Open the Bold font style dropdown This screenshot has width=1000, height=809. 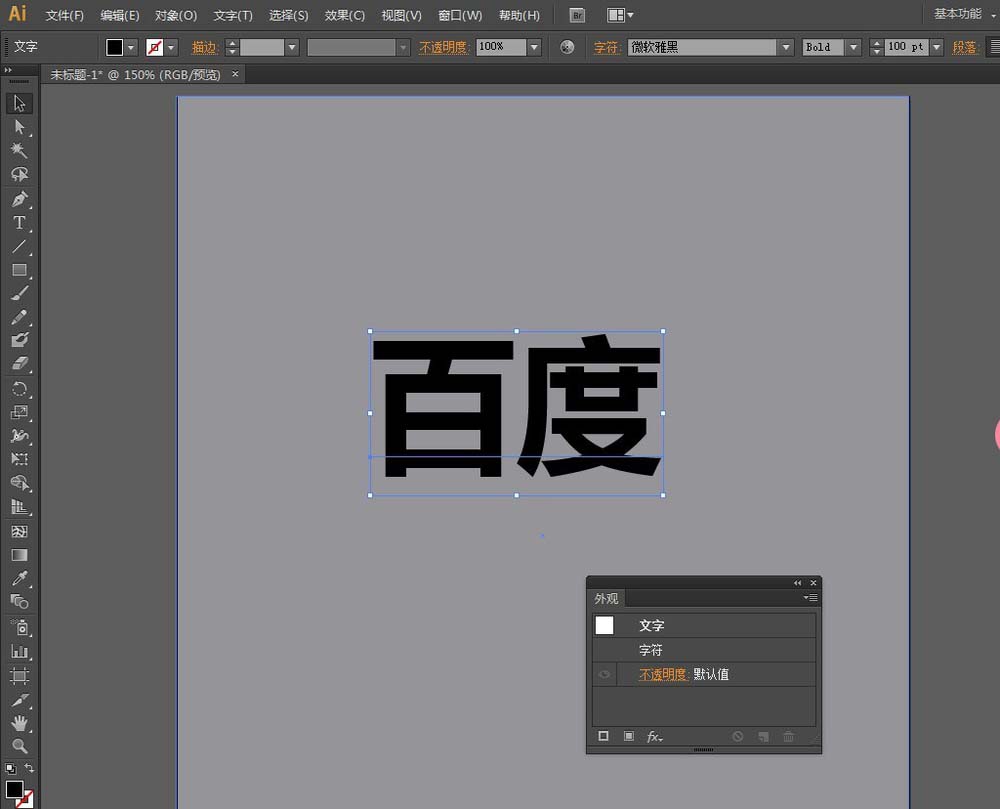tap(853, 47)
